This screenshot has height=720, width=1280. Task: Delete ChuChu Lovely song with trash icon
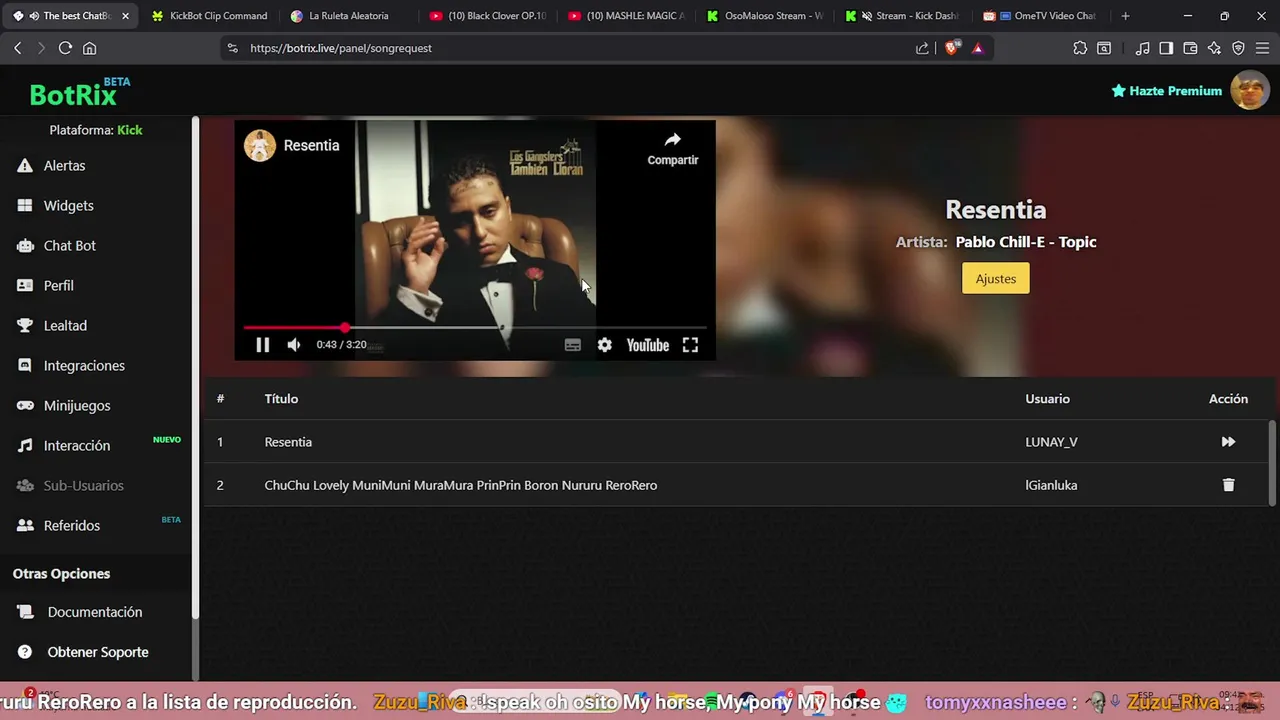point(1228,485)
